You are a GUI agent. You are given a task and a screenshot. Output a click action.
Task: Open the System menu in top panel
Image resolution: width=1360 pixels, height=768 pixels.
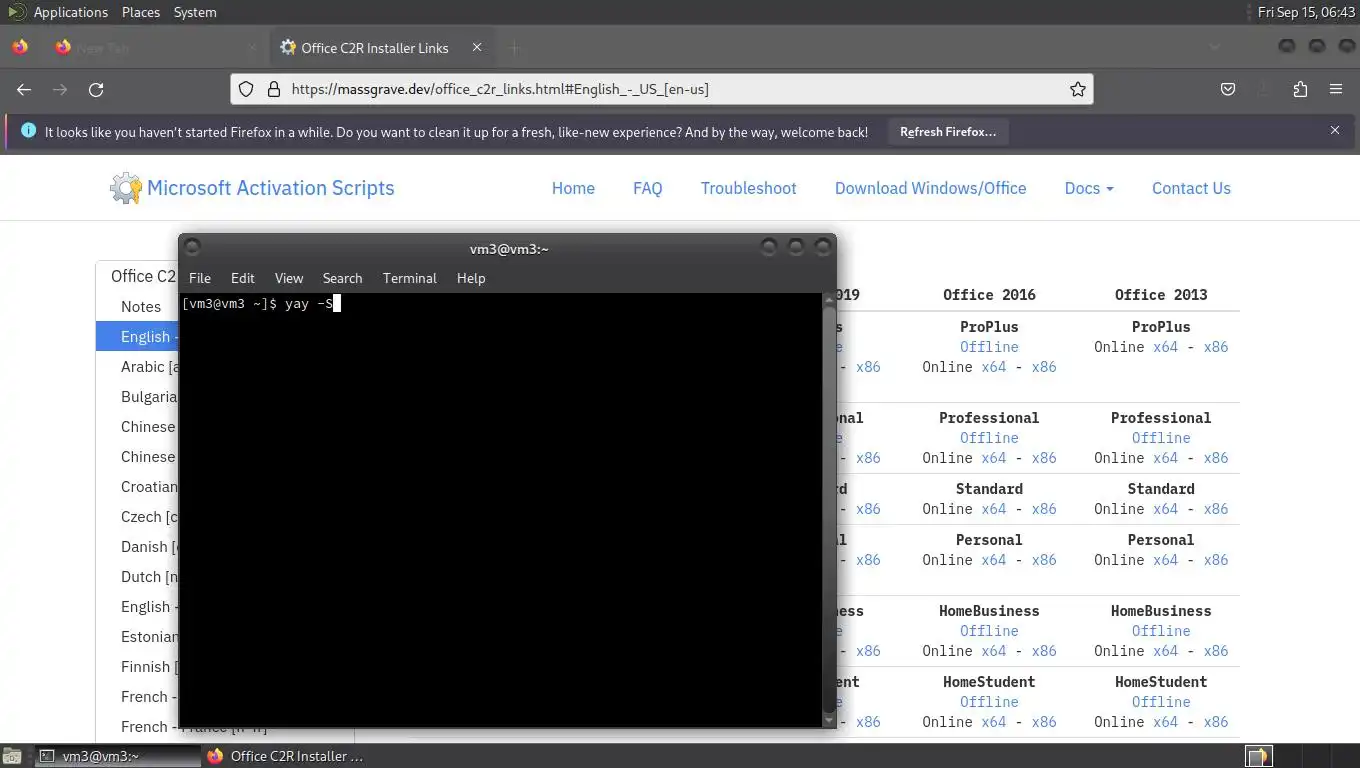[195, 12]
